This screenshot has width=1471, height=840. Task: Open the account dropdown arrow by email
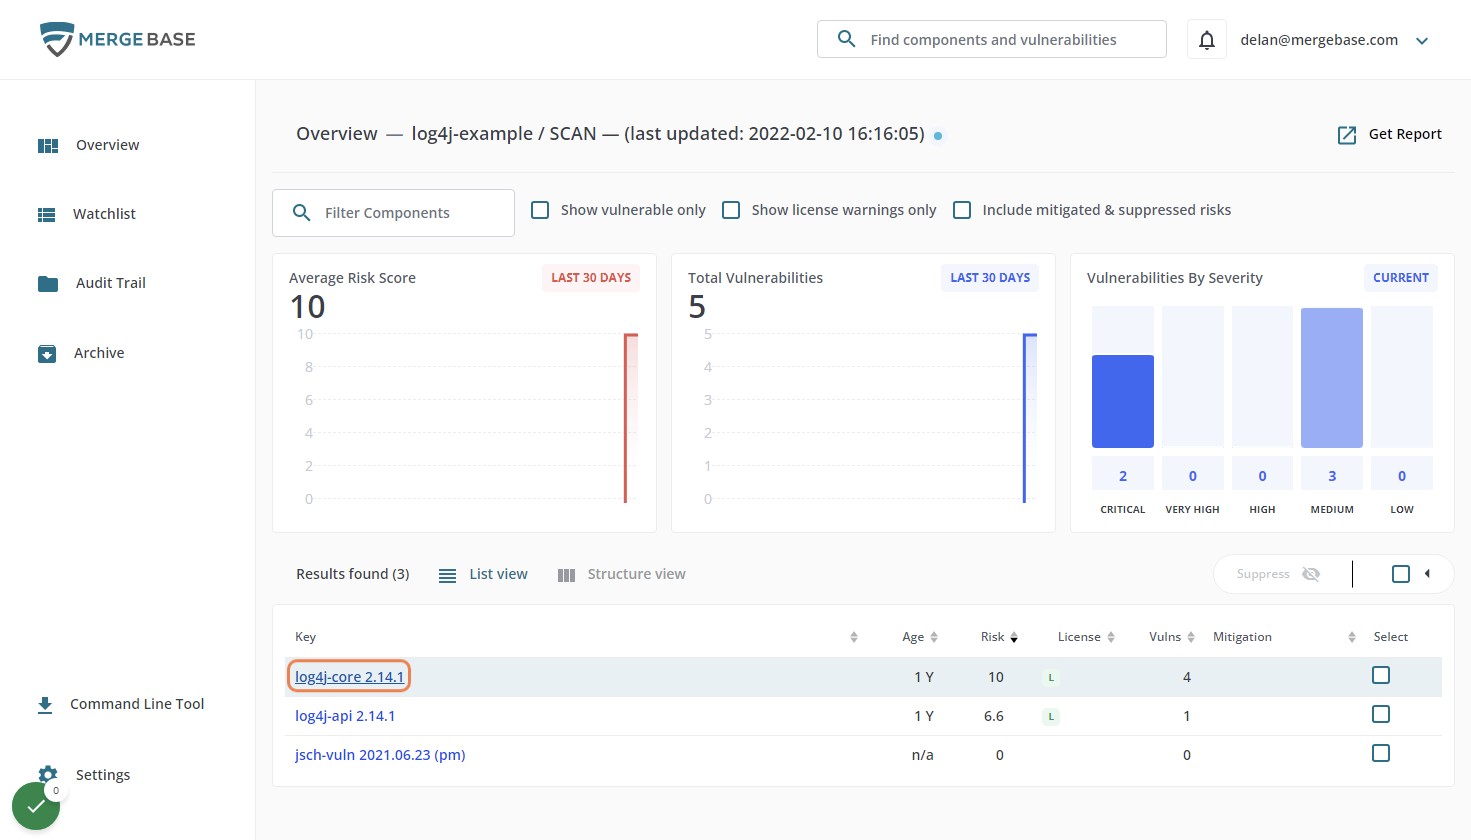(1422, 41)
